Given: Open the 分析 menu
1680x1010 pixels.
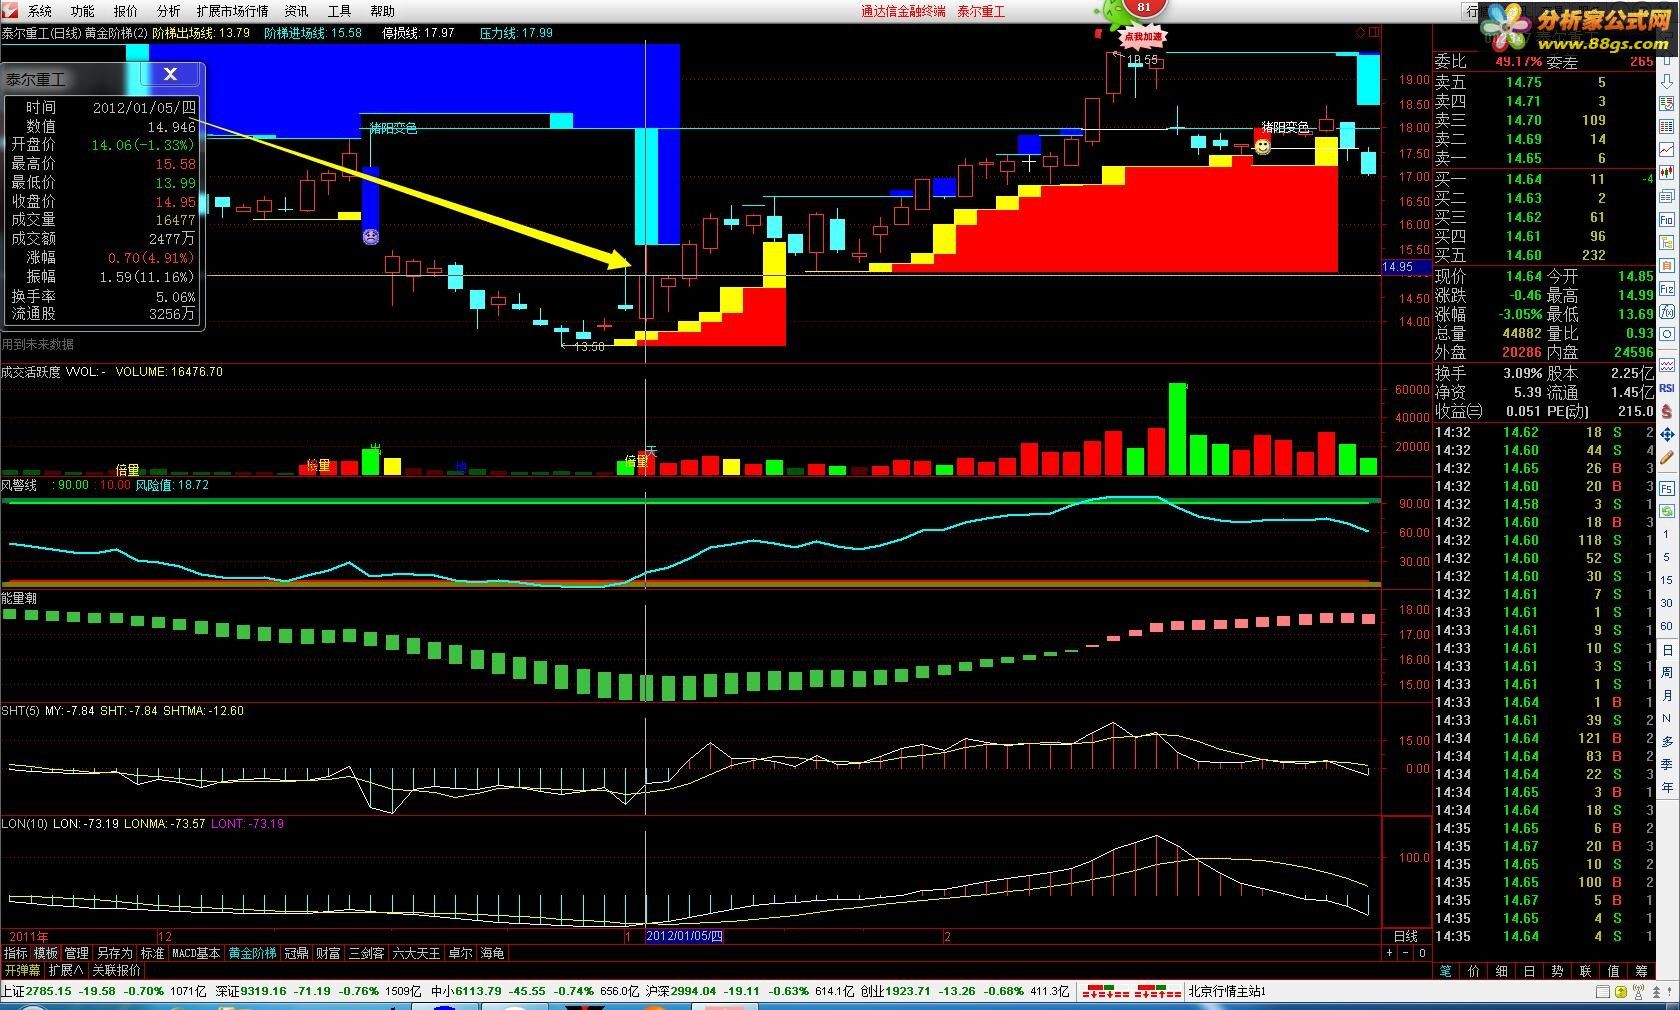Looking at the screenshot, I should [169, 11].
